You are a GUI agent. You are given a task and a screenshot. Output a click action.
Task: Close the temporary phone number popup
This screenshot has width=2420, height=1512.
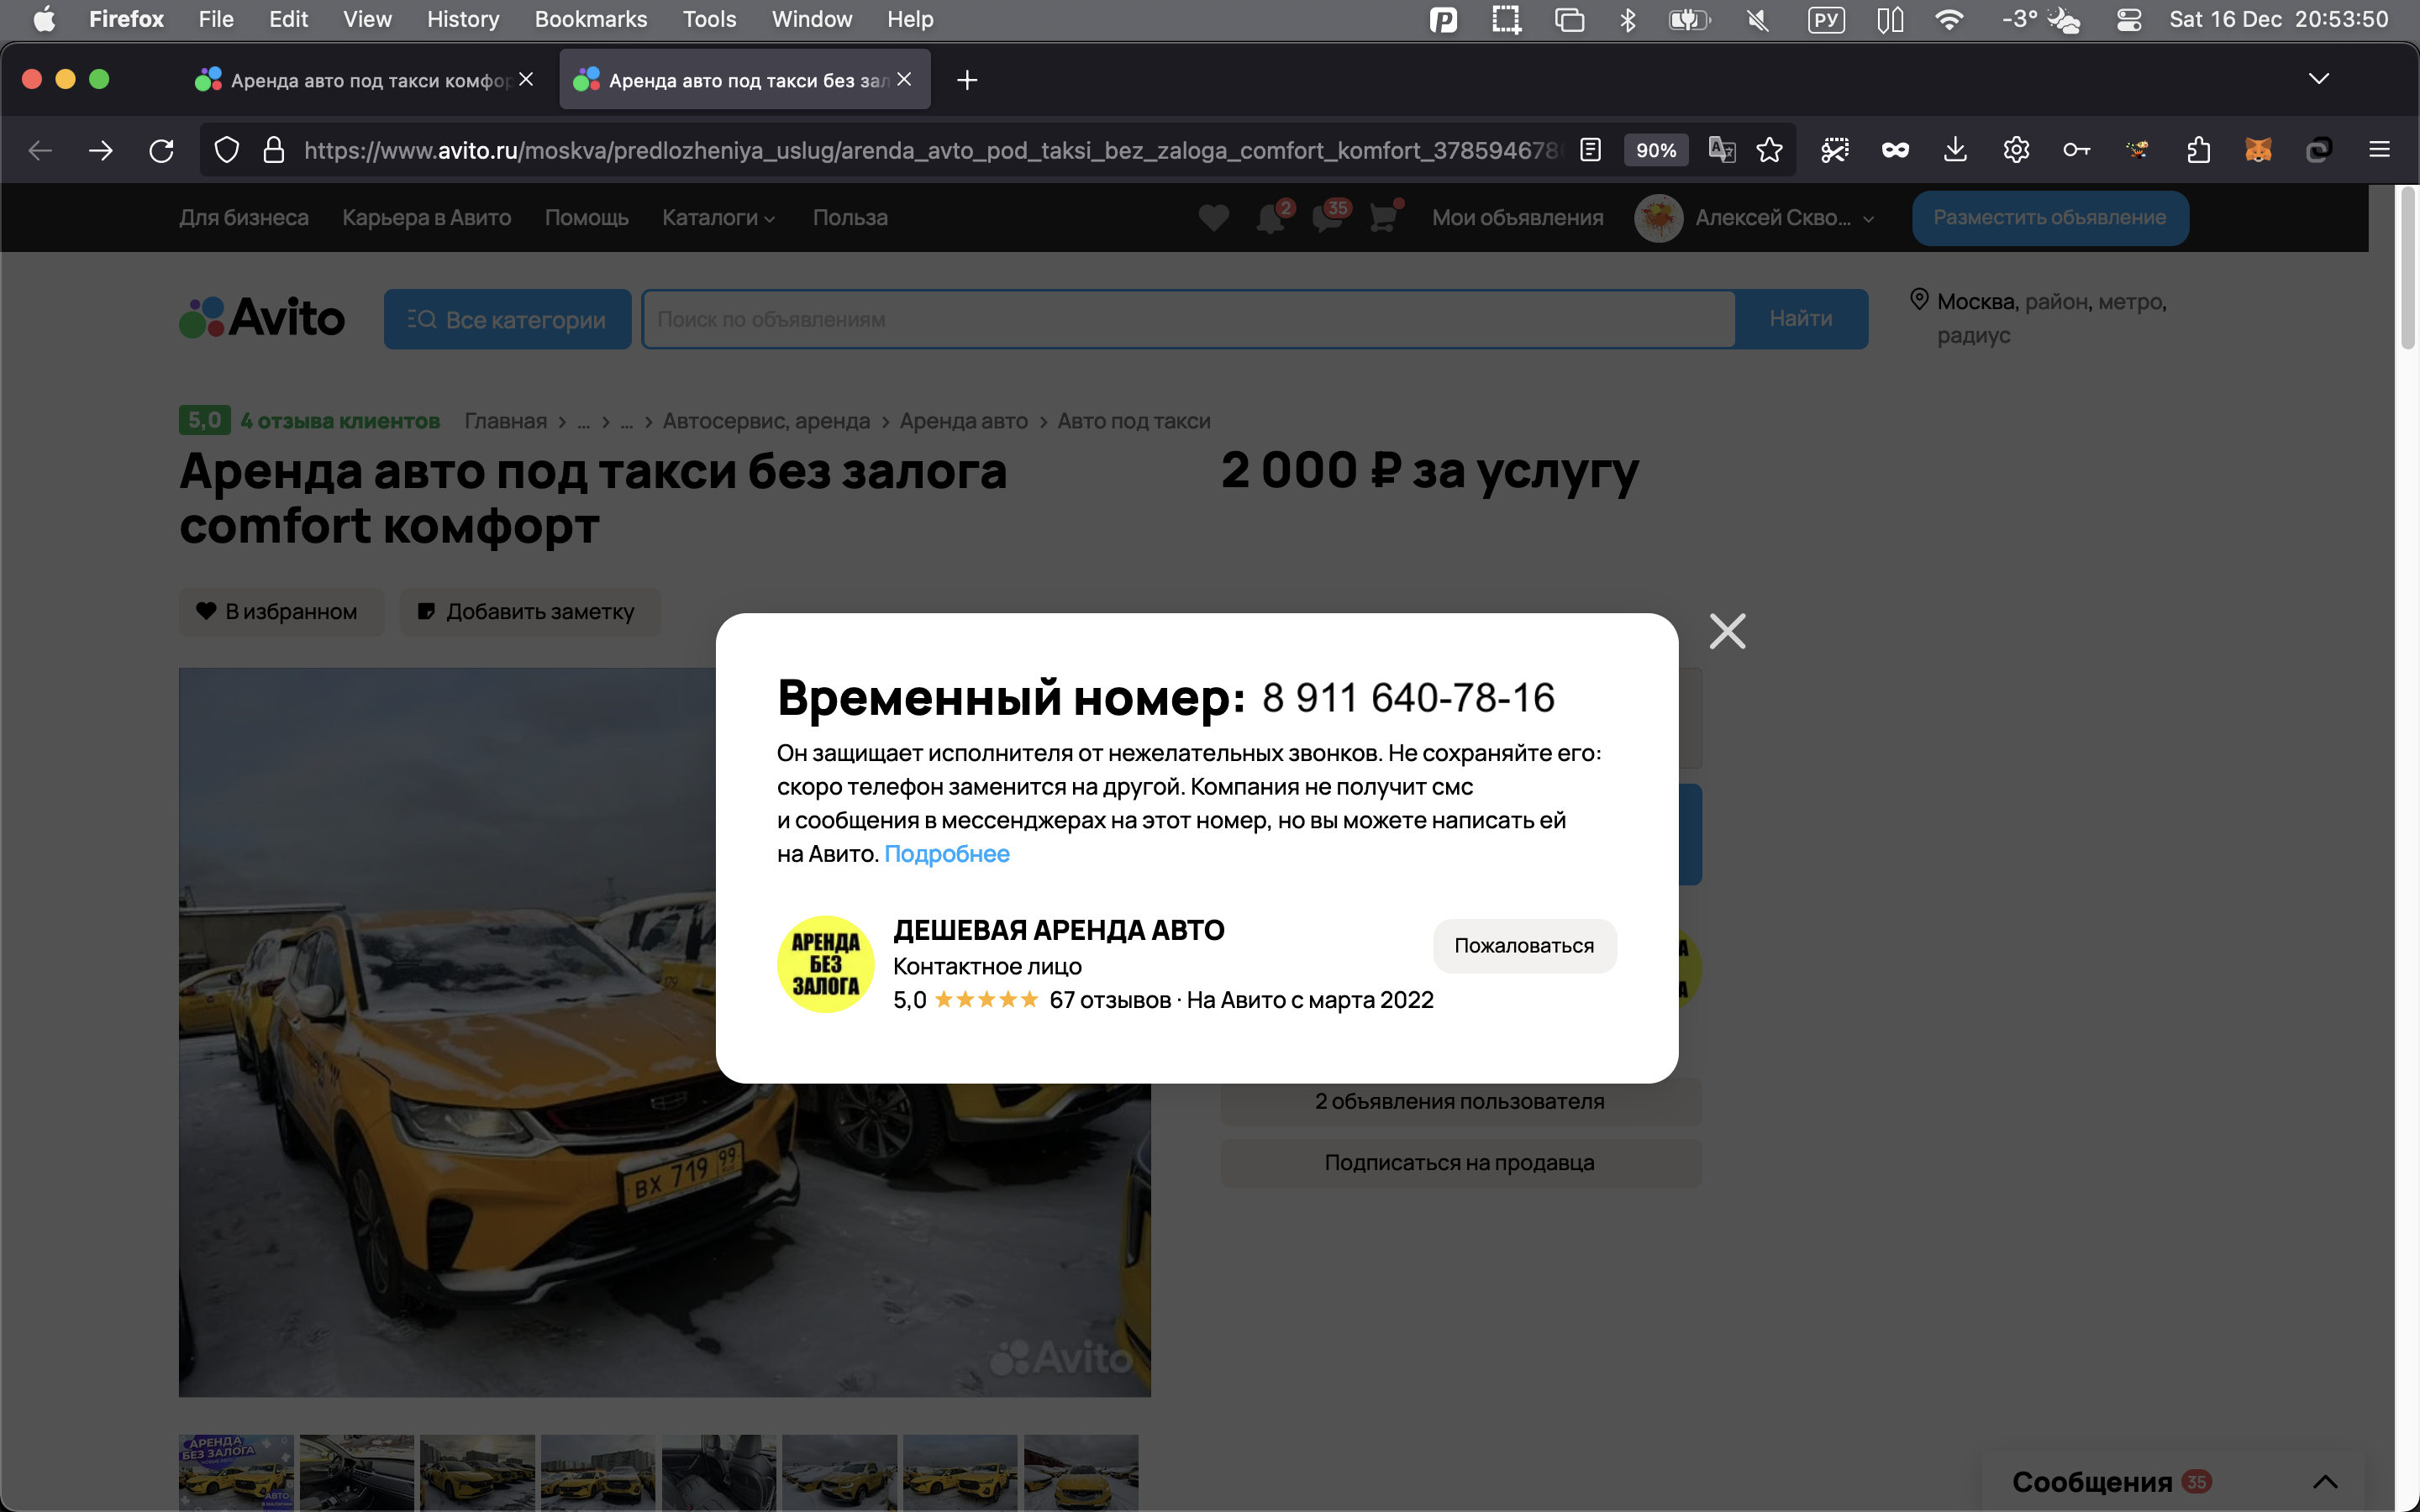[x=1727, y=631]
